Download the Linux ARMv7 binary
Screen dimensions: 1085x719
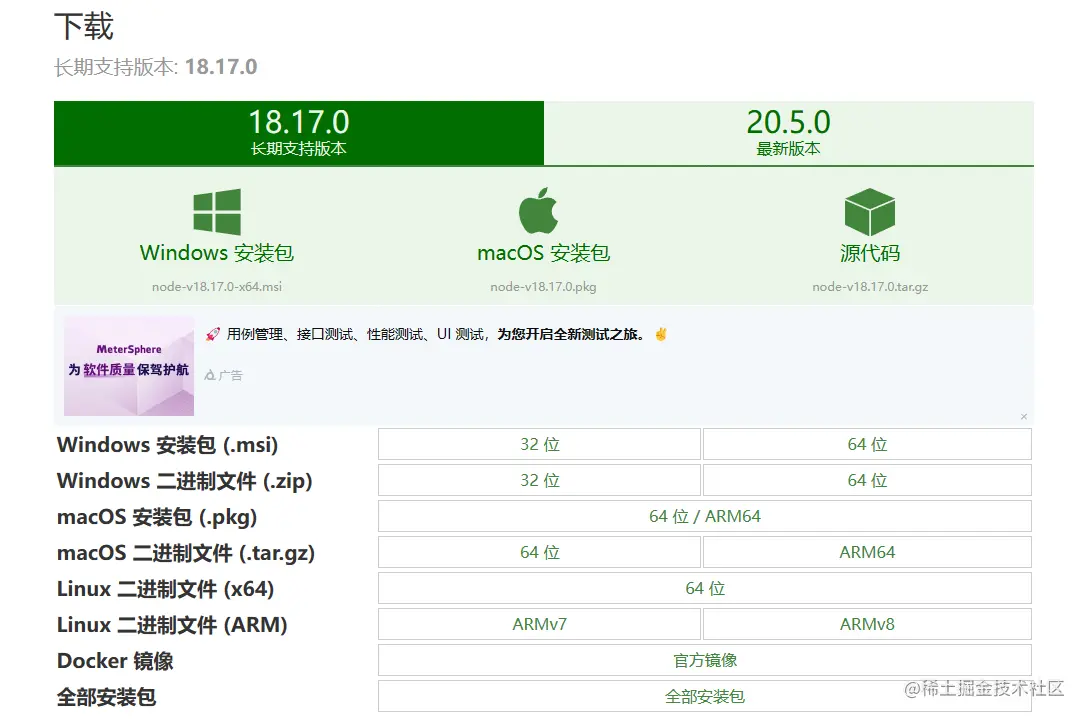point(539,624)
